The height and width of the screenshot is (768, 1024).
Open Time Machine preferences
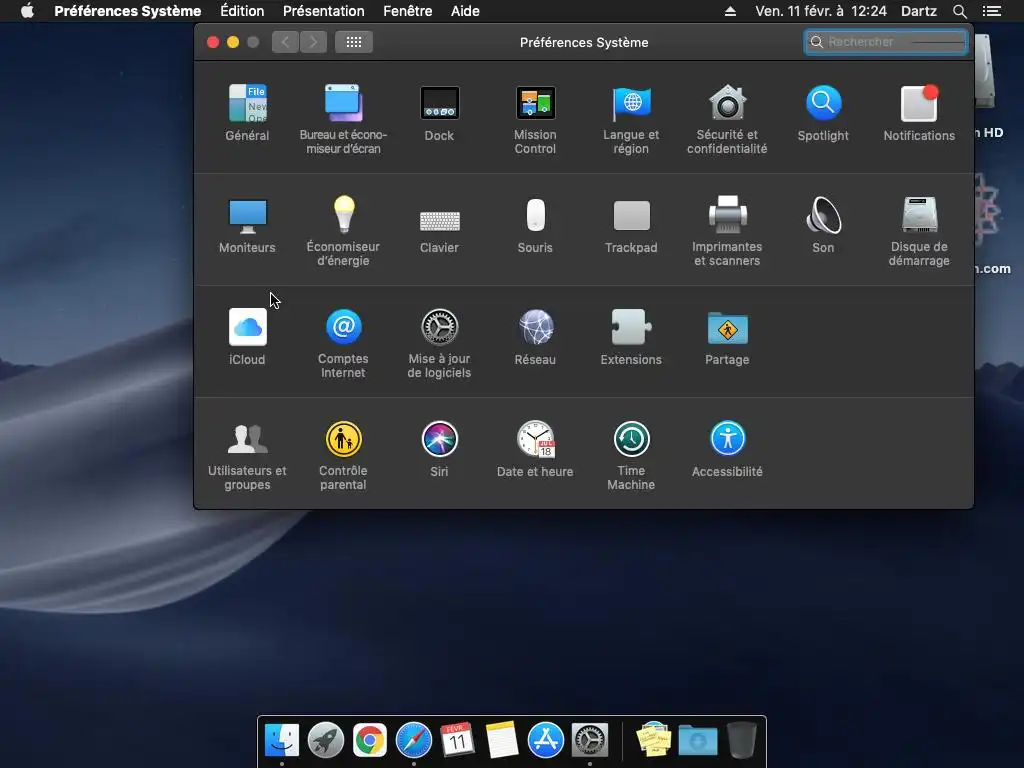(632, 455)
